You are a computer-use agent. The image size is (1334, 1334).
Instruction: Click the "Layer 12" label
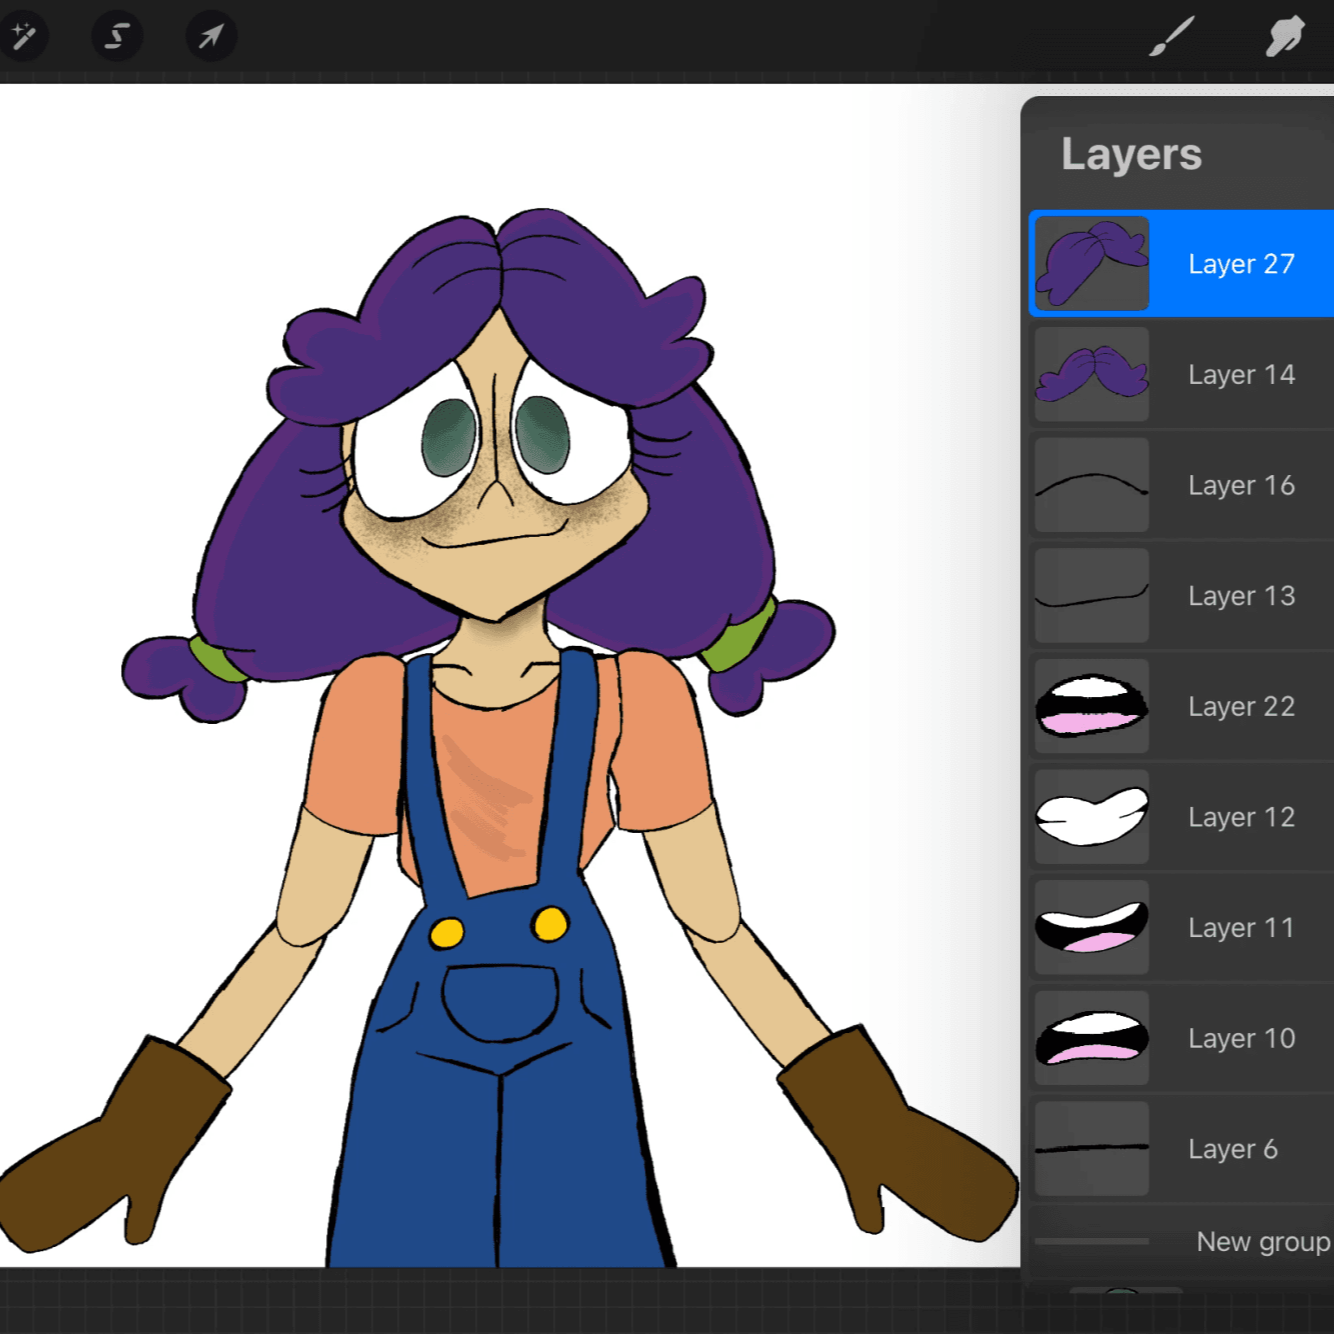1241,818
